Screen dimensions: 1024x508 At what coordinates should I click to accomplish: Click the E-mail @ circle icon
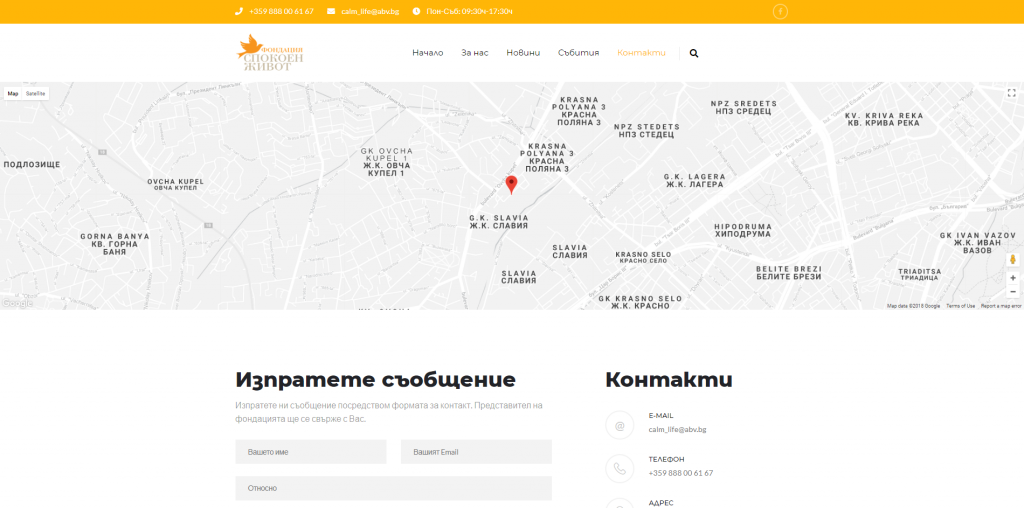[620, 425]
